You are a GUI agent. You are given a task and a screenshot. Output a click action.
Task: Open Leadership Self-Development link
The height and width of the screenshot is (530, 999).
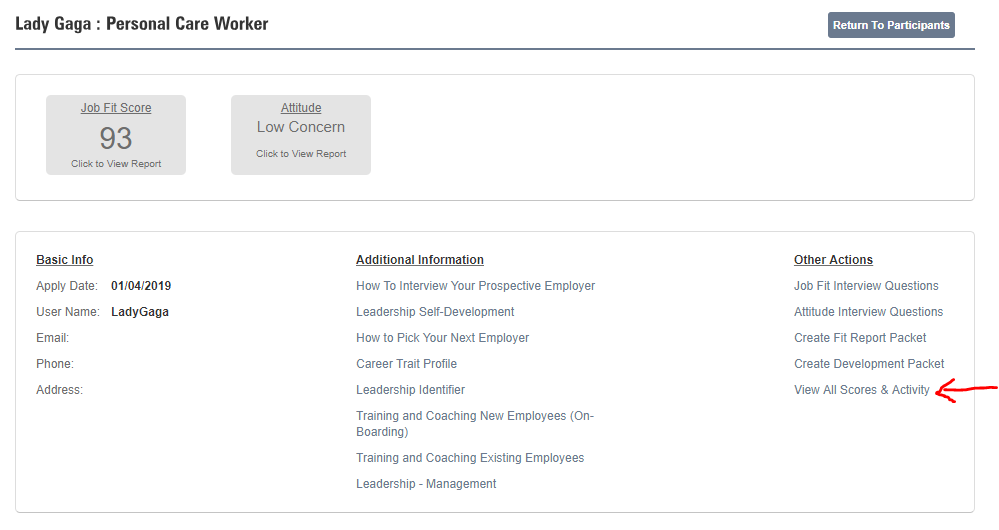pyautogui.click(x=435, y=312)
